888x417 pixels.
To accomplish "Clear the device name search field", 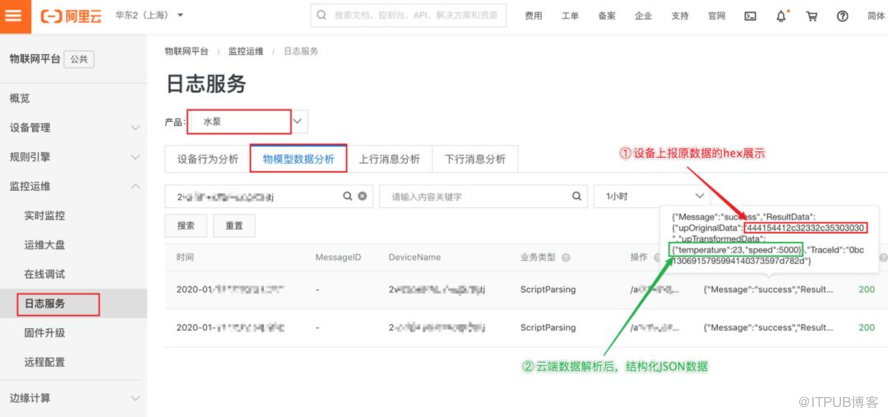I will point(362,197).
